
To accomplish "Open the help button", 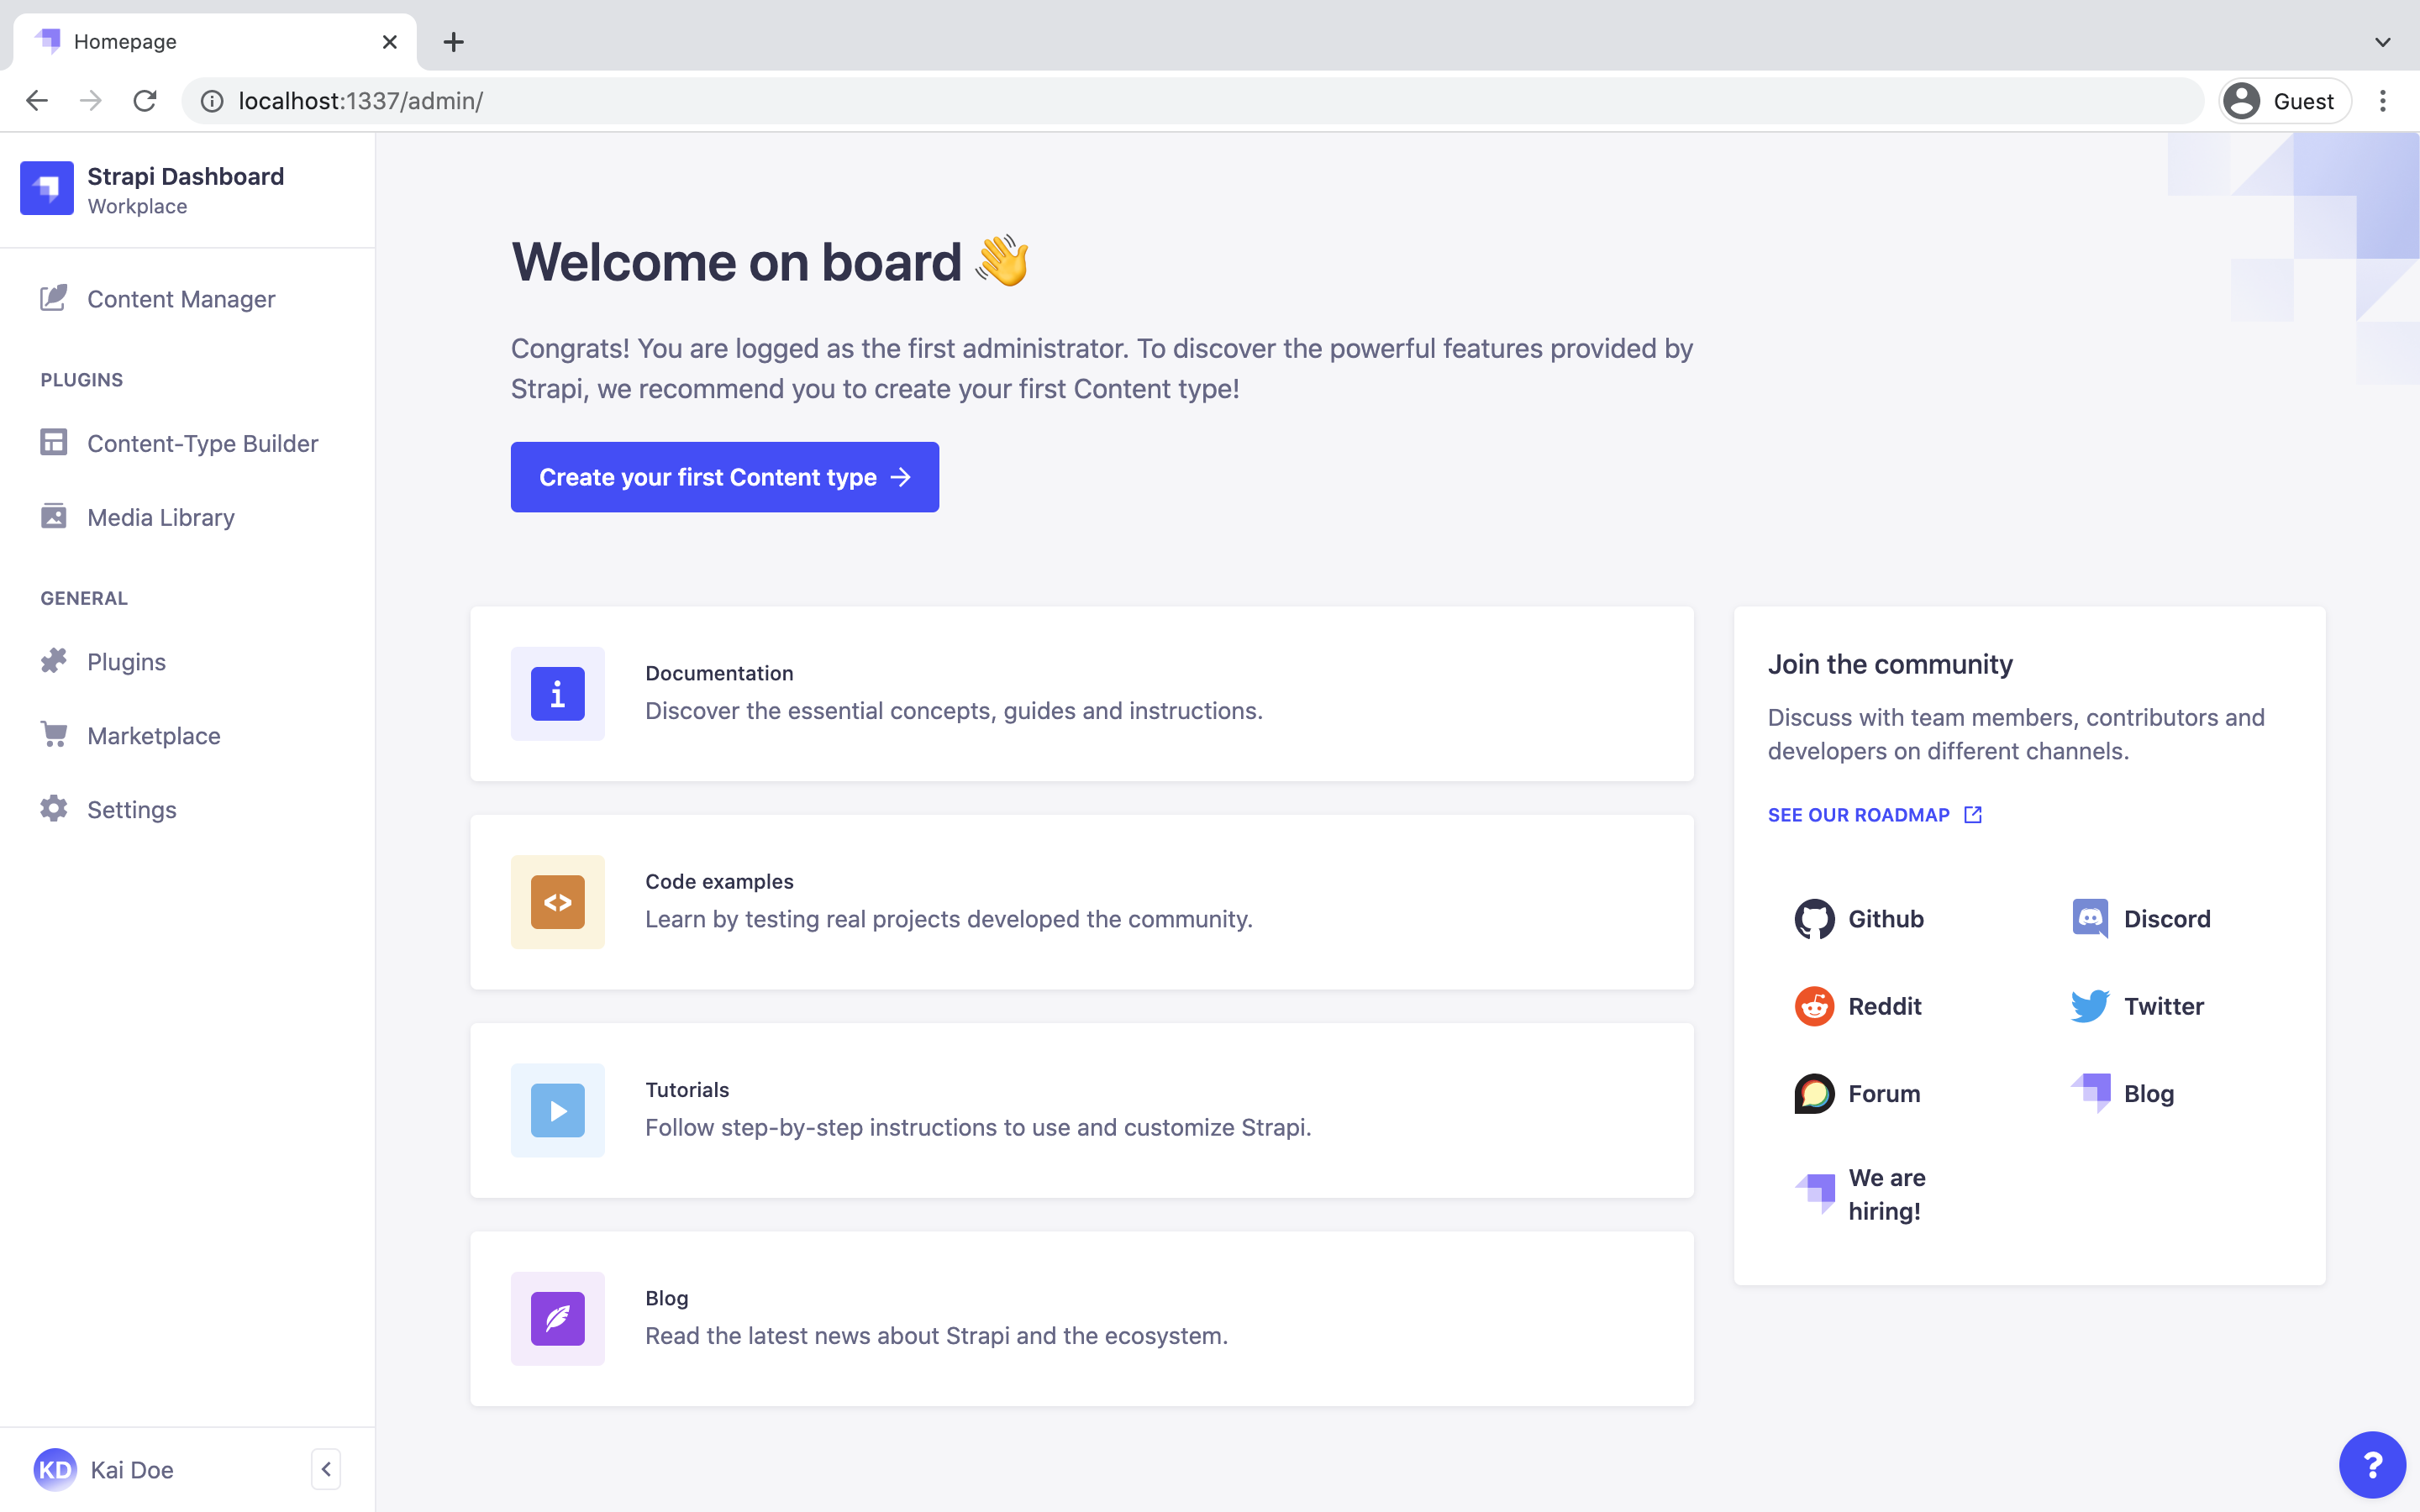I will click(2372, 1464).
